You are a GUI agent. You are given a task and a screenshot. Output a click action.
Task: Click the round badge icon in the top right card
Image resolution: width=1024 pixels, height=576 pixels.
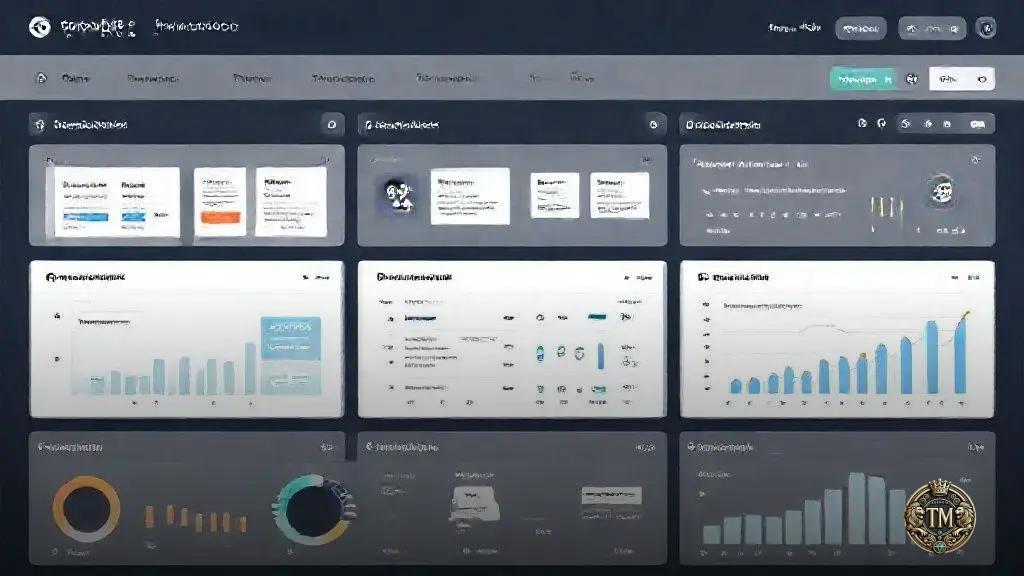tap(939, 187)
